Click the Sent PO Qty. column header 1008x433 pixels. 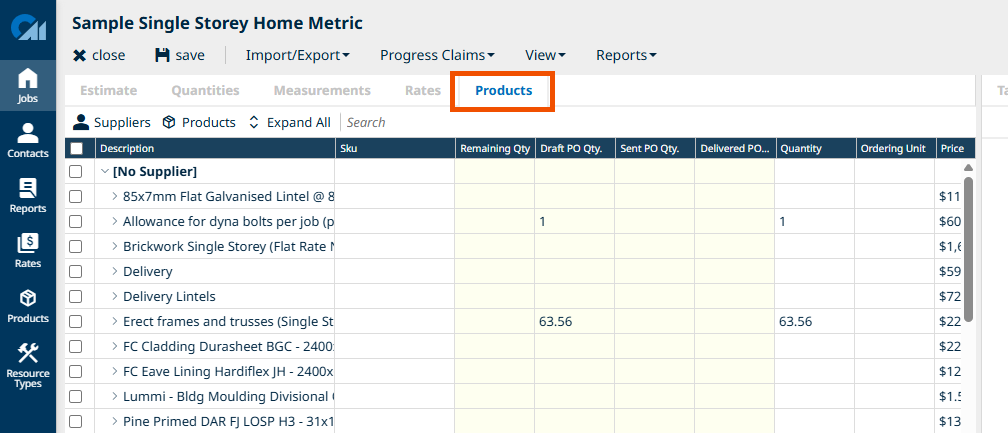(x=654, y=148)
